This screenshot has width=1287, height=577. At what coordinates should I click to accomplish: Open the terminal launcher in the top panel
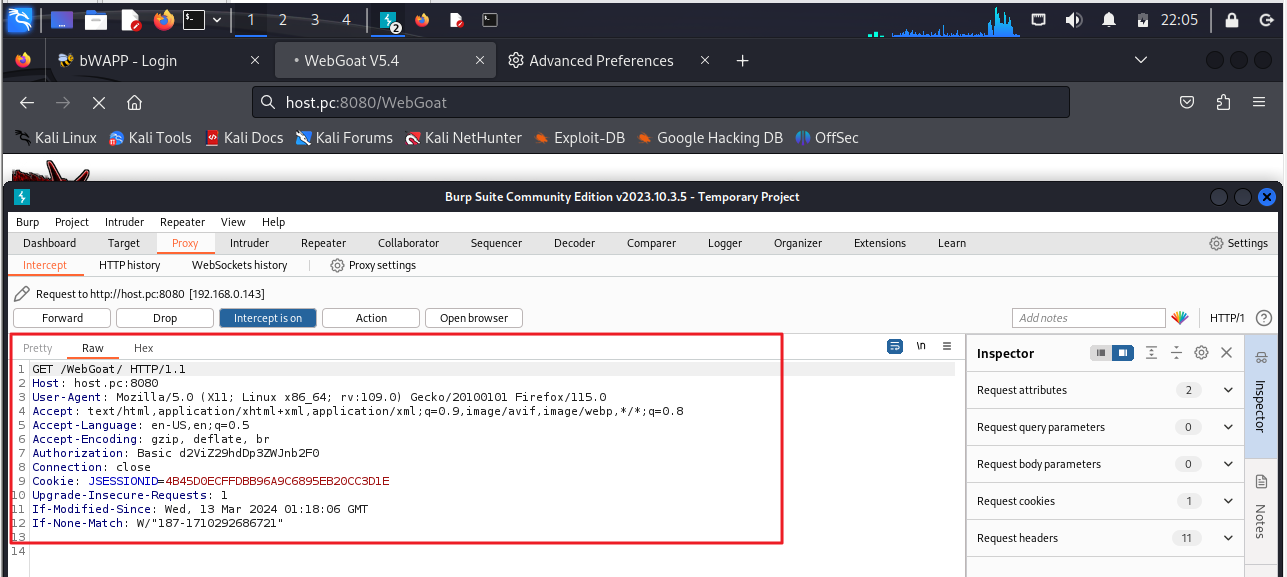click(x=195, y=19)
